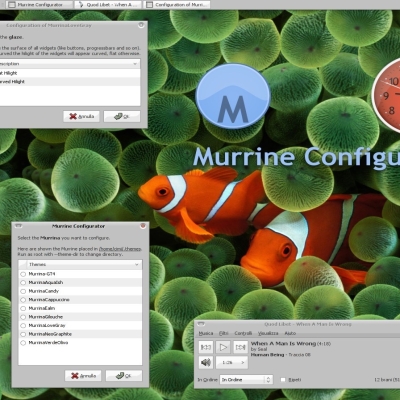Open the Filtri menu in Quod Libet
400x400 pixels.
click(x=224, y=333)
